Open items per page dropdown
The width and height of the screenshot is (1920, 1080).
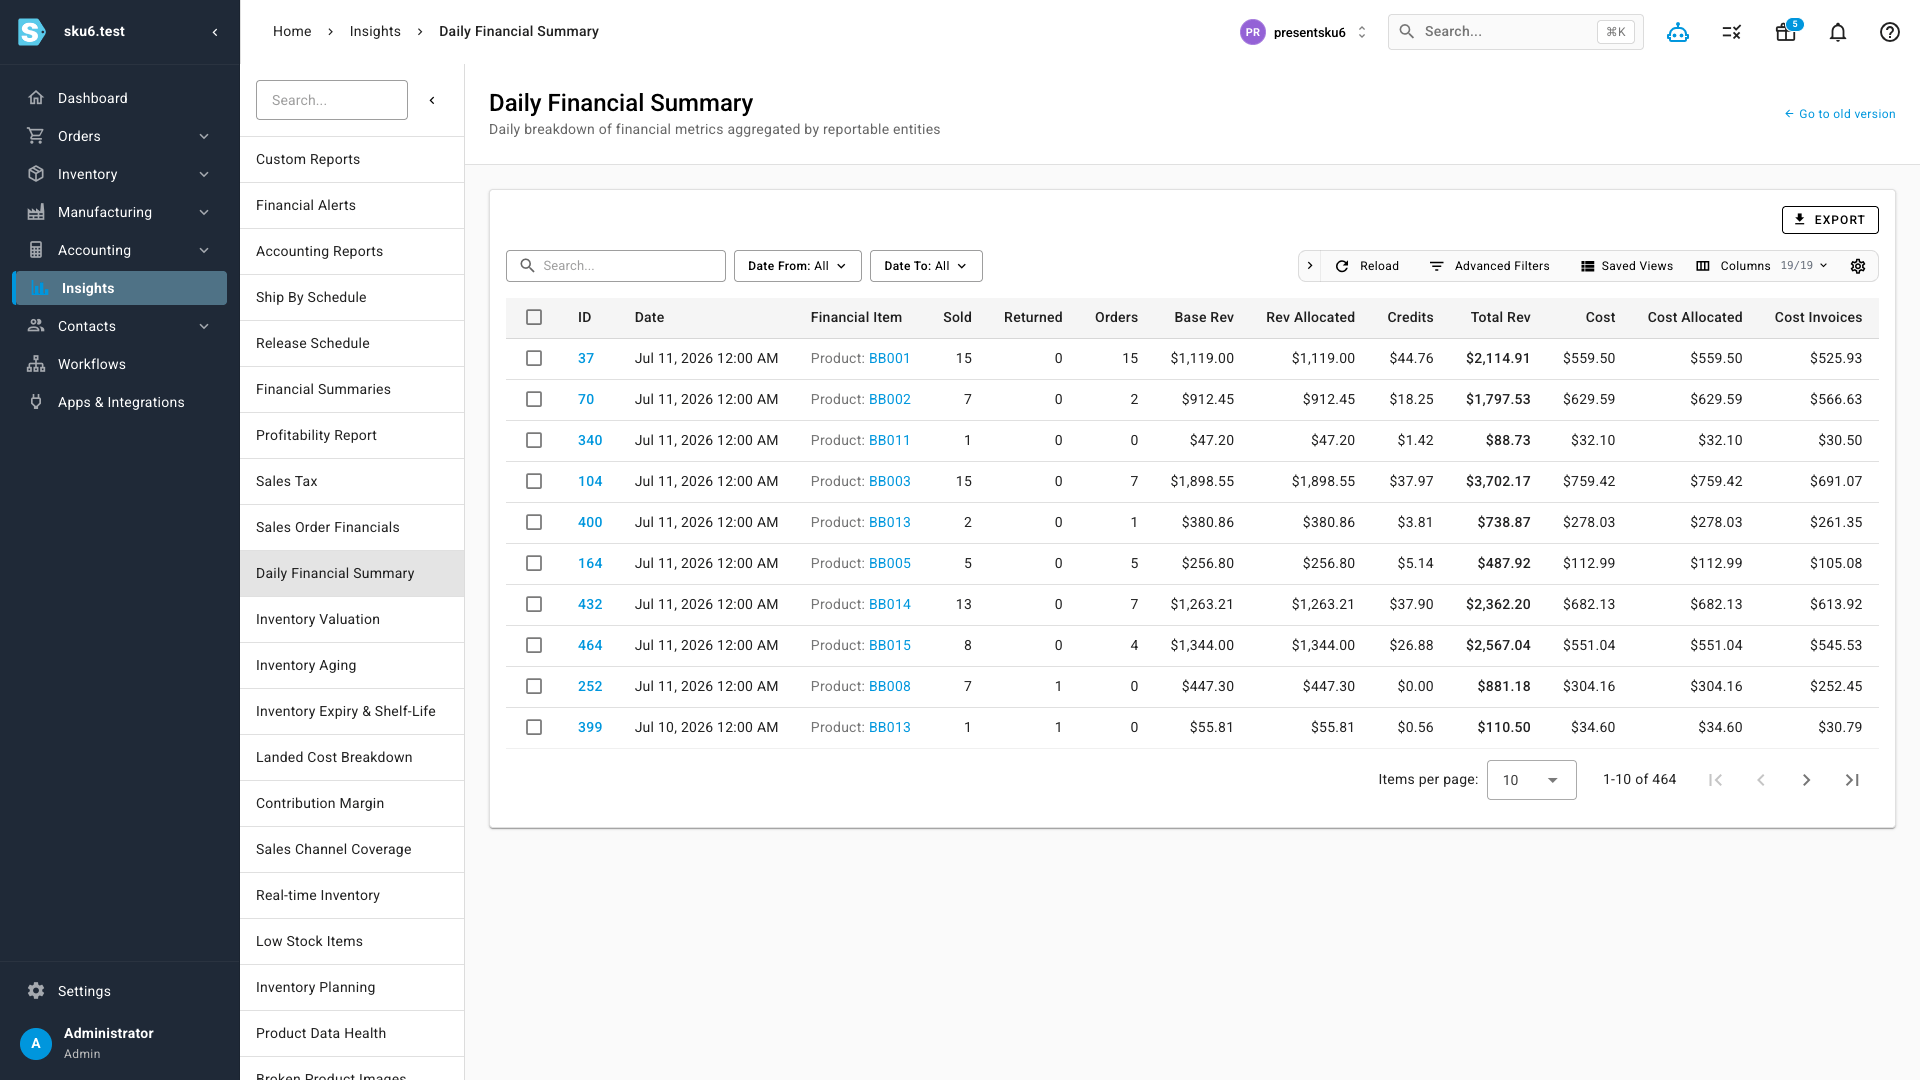(1531, 780)
